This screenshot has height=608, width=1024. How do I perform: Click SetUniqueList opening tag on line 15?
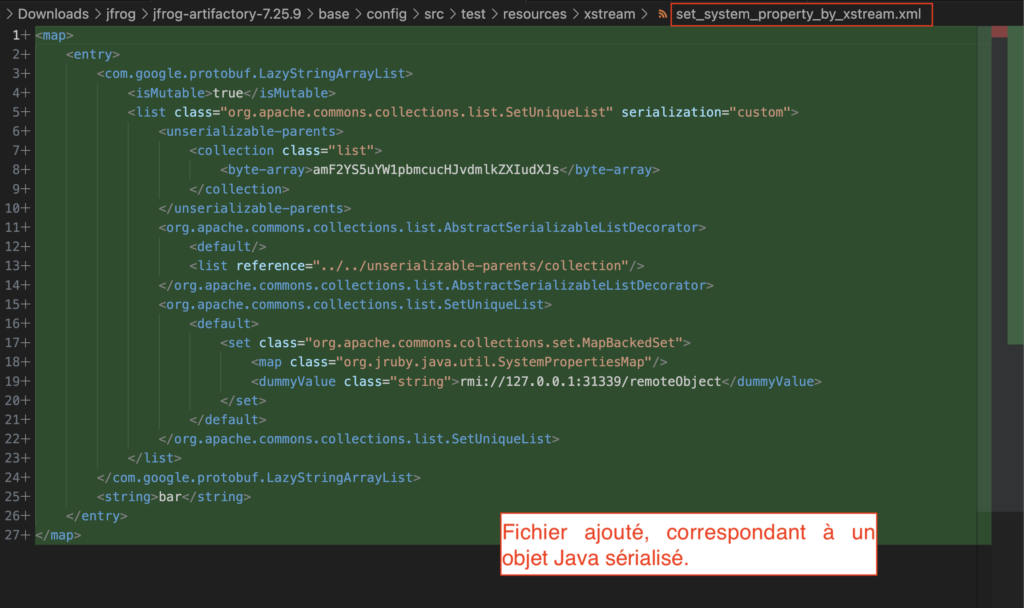click(355, 304)
